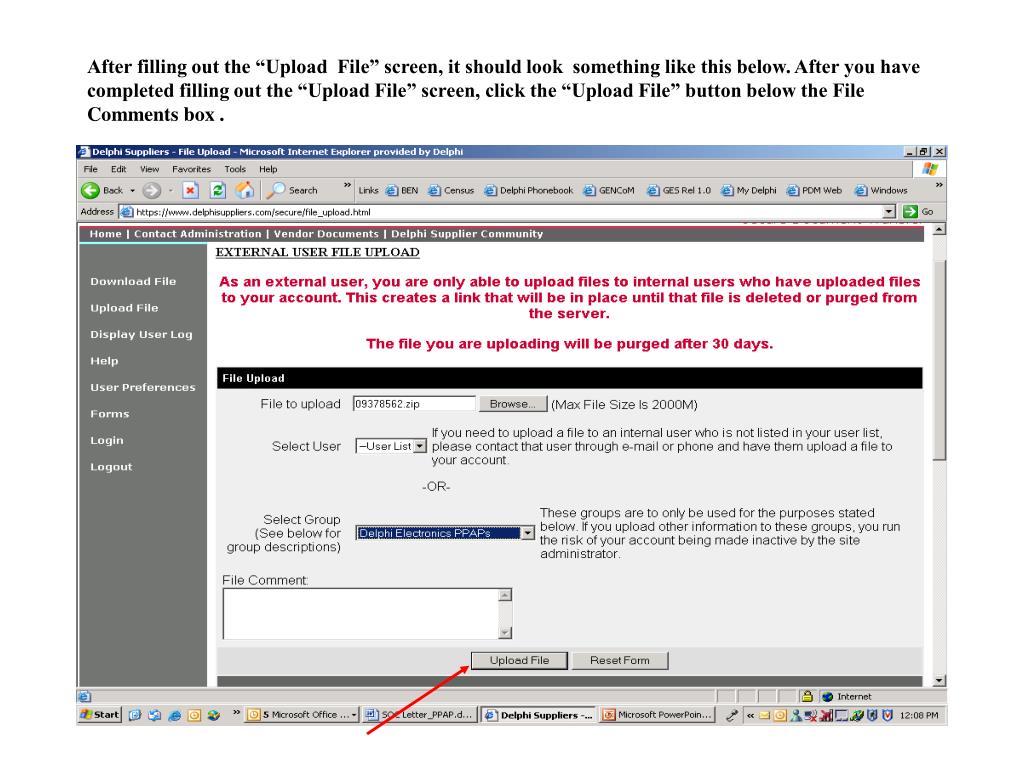Open the Tools menu
1024x768 pixels.
(235, 169)
